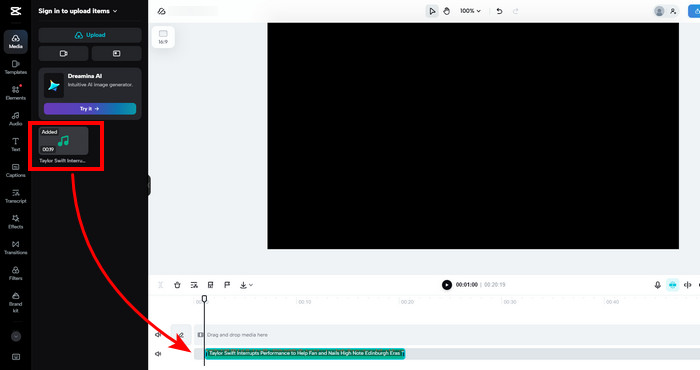This screenshot has width=700, height=370.
Task: Open the user profile avatar
Action: point(659,11)
